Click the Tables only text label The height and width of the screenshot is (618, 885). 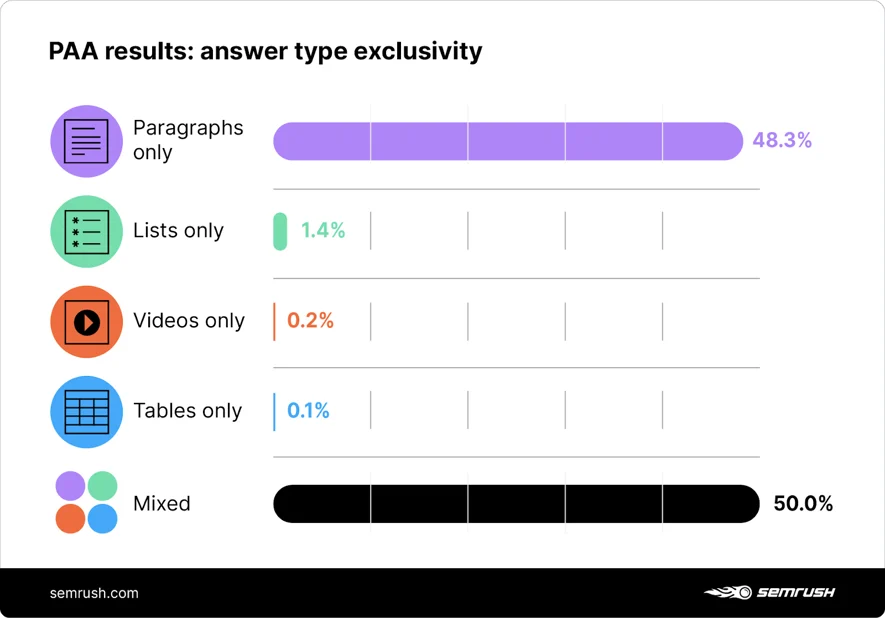click(x=187, y=411)
